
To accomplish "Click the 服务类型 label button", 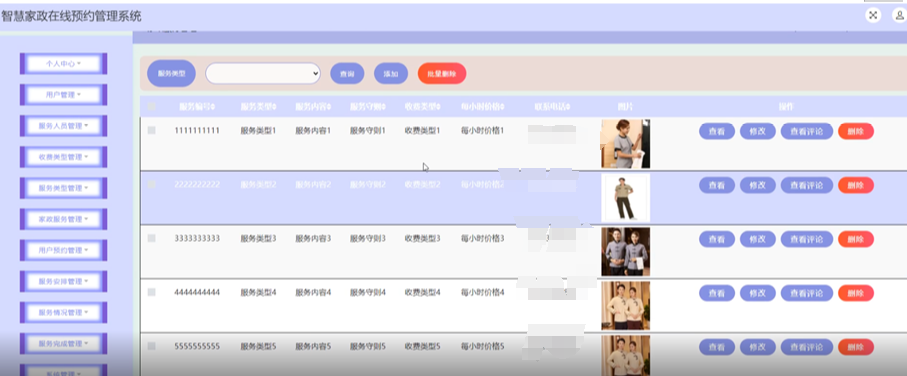I will [x=171, y=73].
